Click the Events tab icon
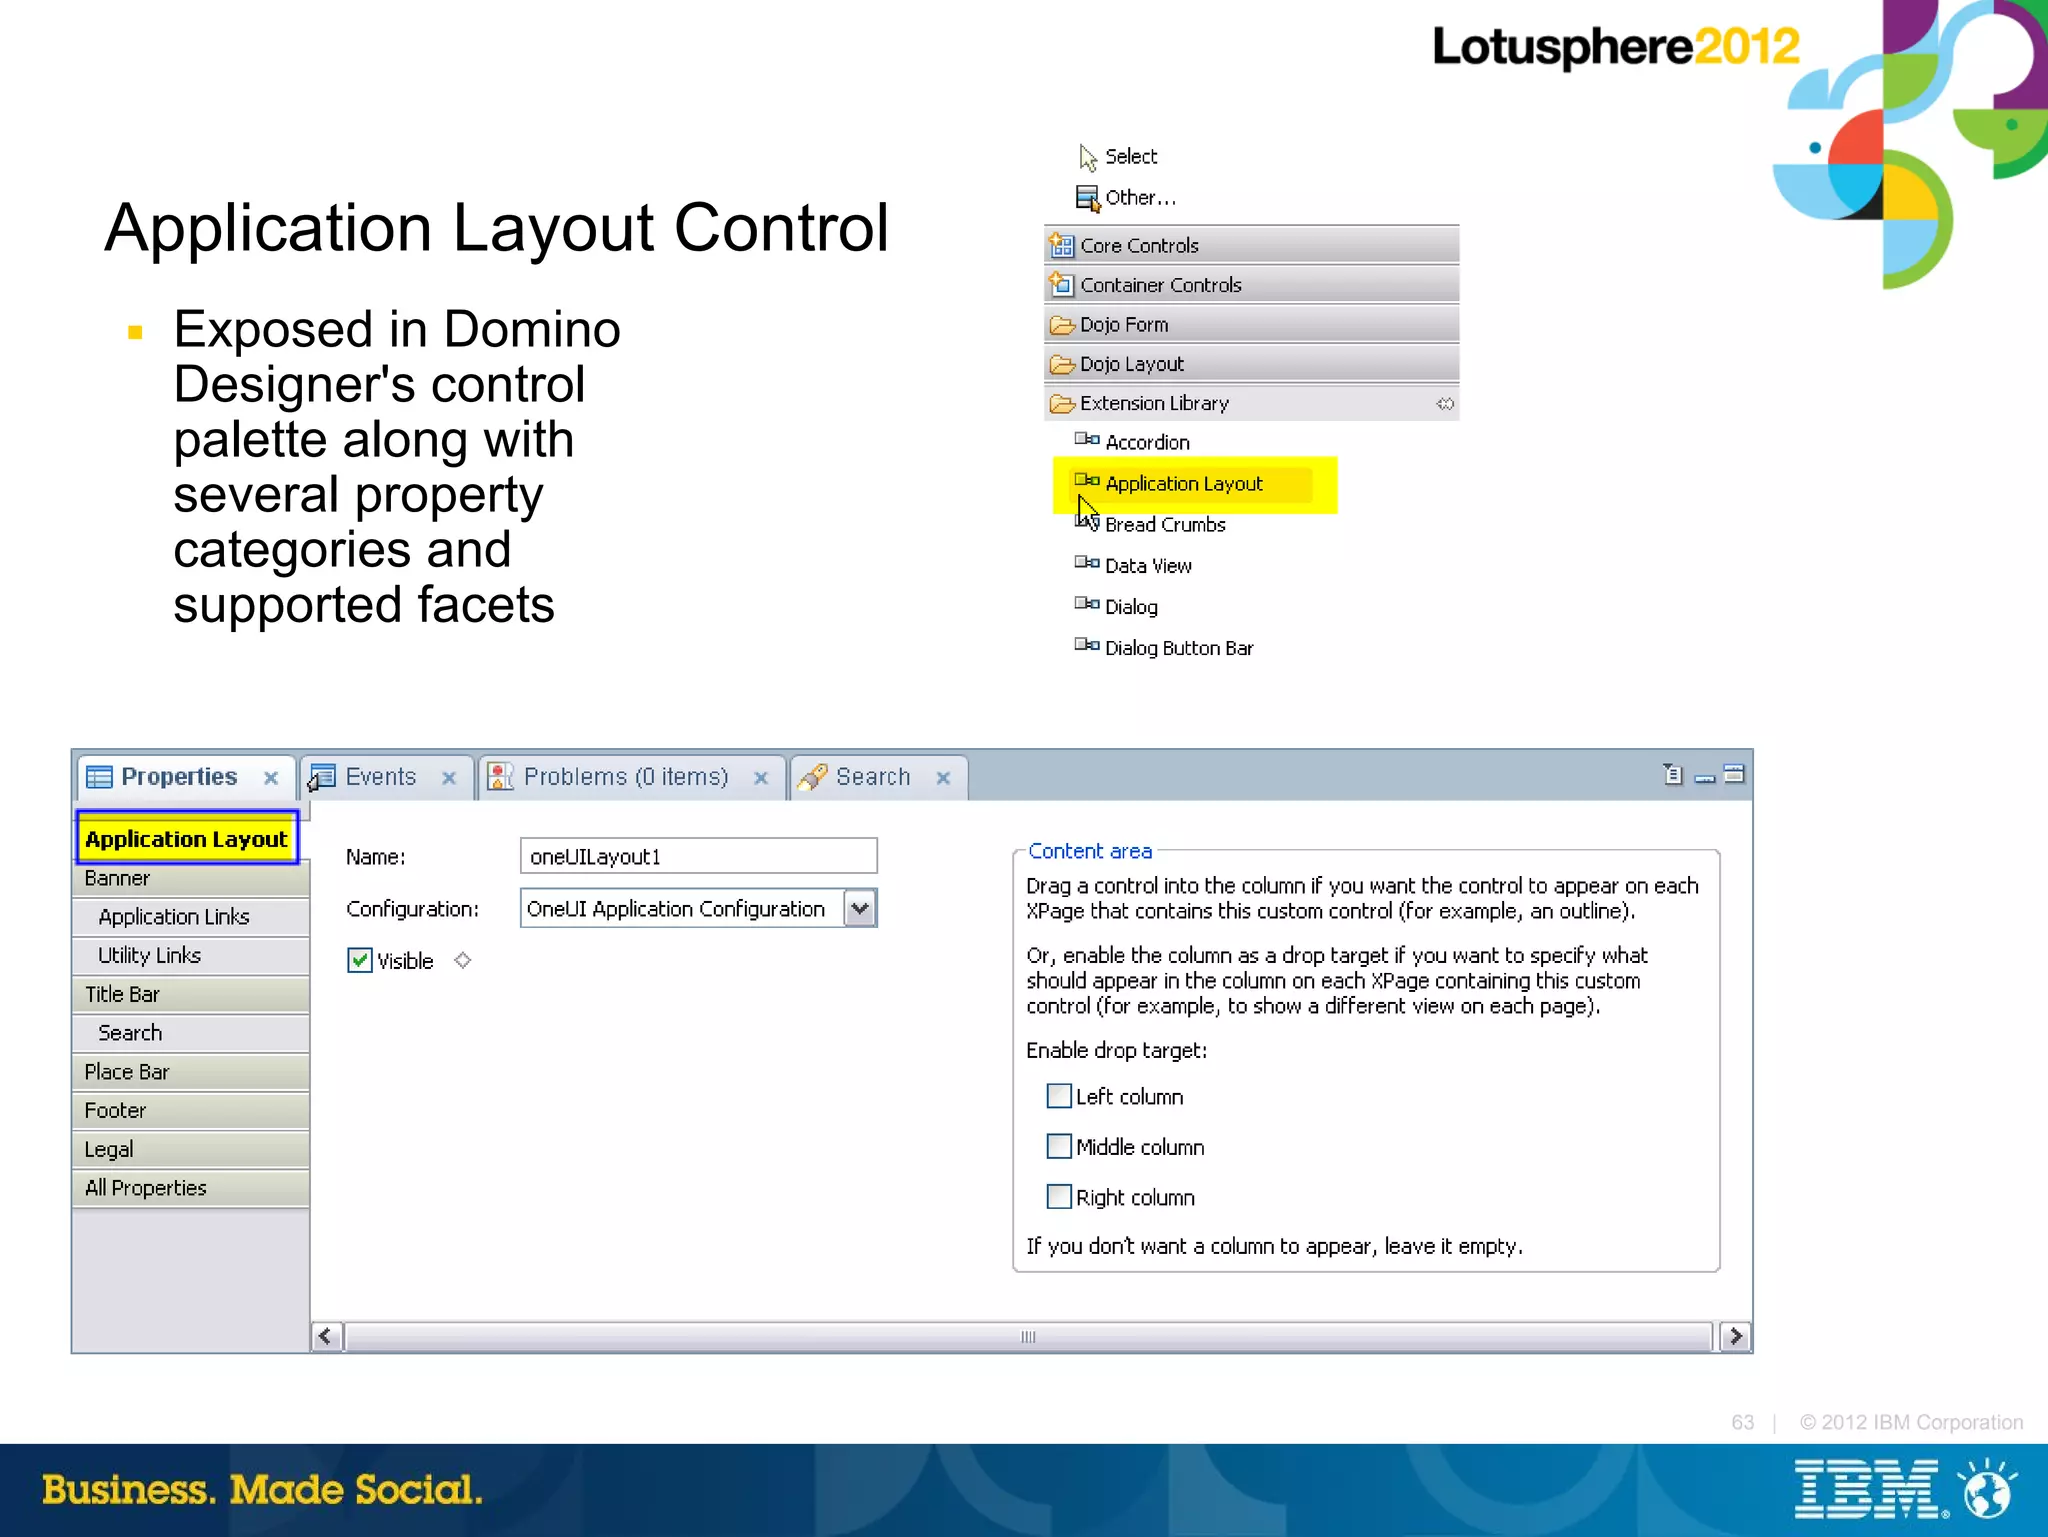 321,778
